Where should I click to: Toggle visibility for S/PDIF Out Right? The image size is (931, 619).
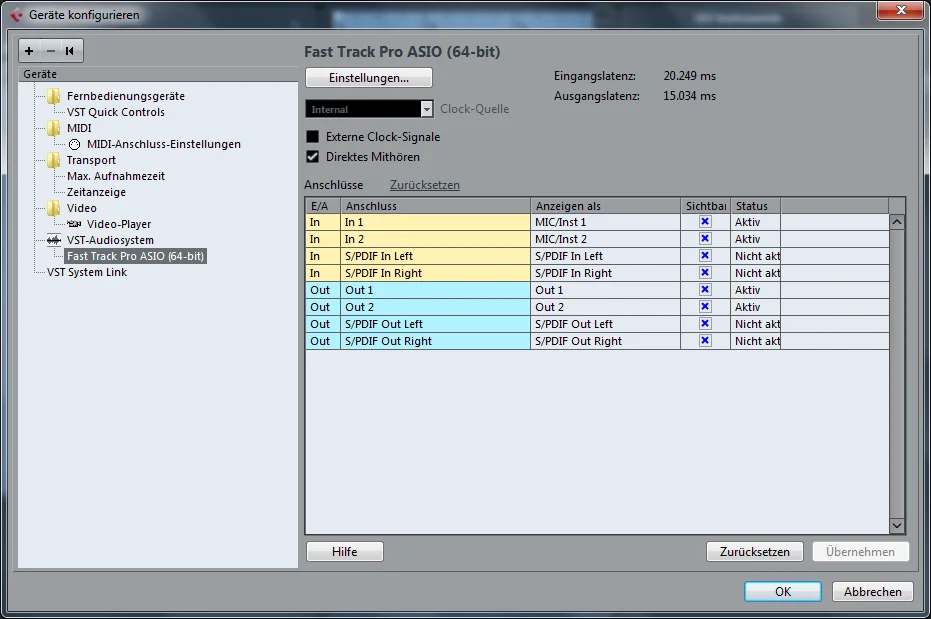tap(705, 341)
